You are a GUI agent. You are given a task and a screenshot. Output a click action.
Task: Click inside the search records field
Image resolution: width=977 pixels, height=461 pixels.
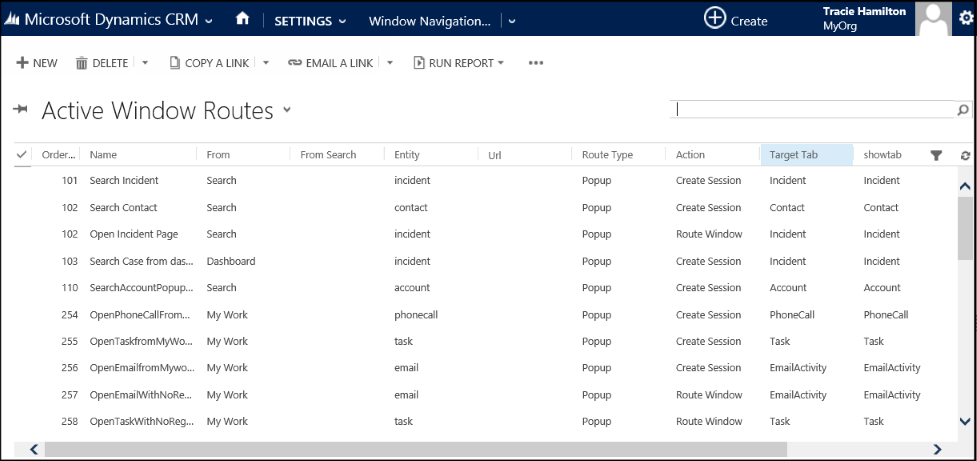tap(810, 110)
